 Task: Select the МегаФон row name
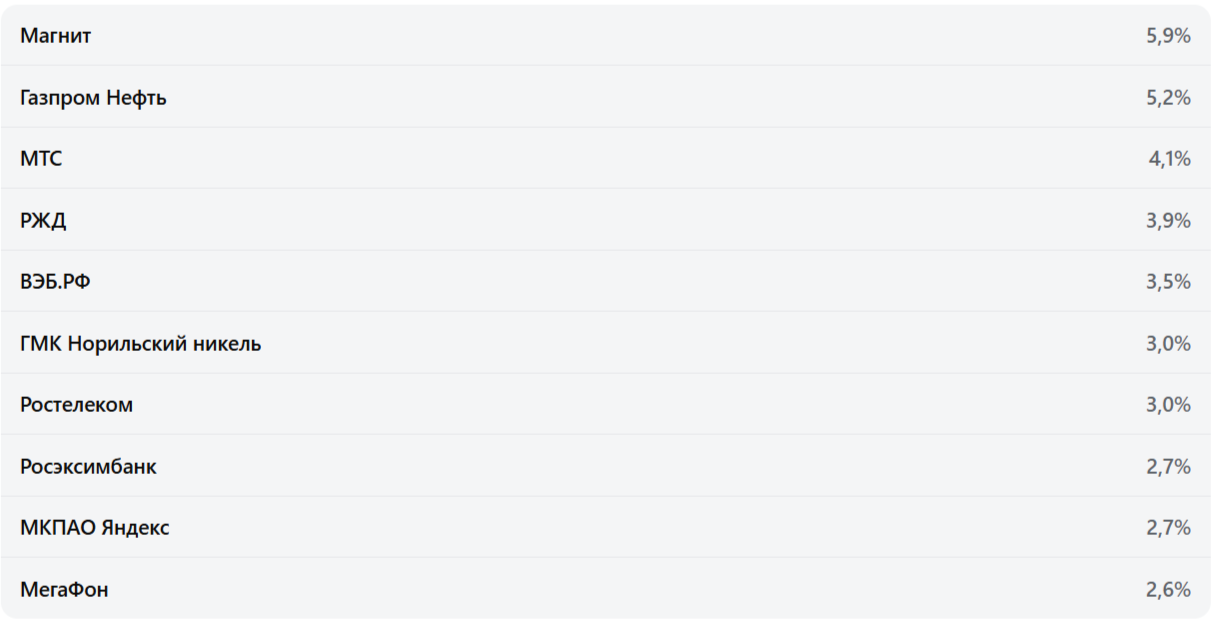click(x=64, y=590)
